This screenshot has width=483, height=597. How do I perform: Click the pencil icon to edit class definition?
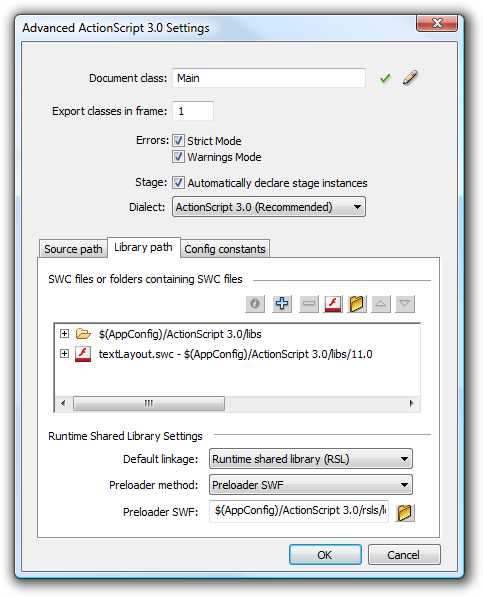coord(410,78)
